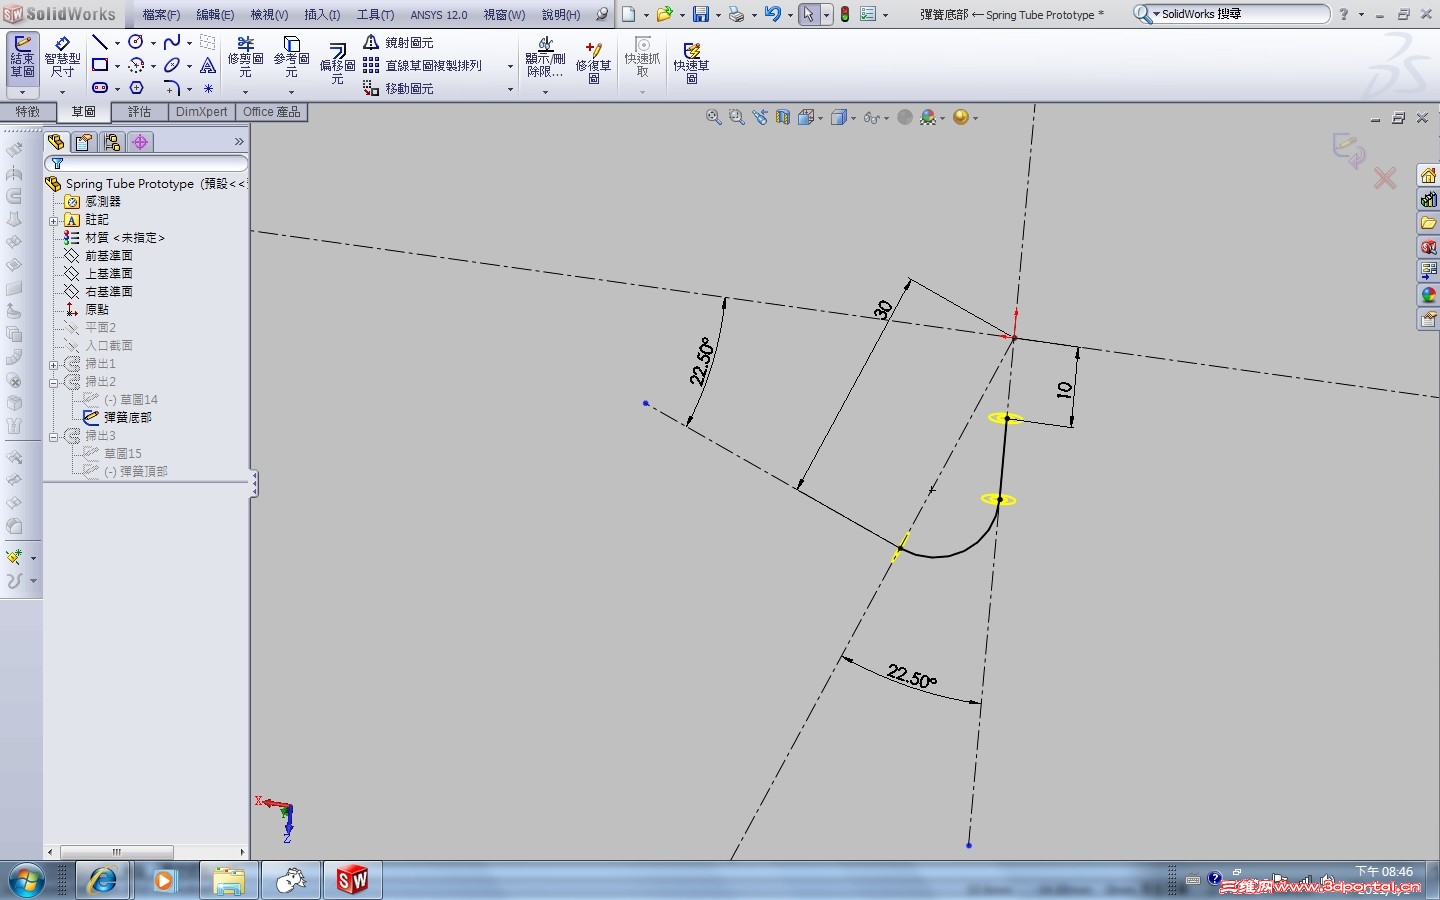Select the Sketch Fillet tool
This screenshot has width=1440, height=900.
click(172, 88)
